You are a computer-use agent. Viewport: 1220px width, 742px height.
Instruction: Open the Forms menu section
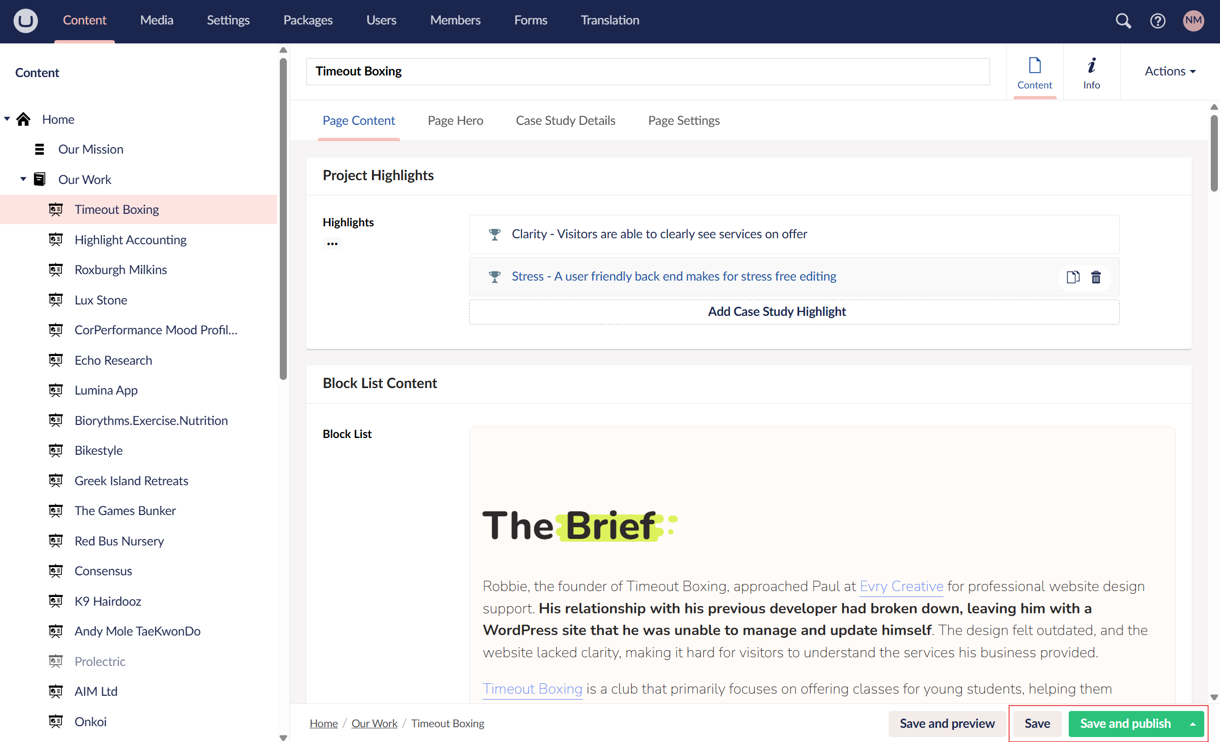tap(531, 20)
